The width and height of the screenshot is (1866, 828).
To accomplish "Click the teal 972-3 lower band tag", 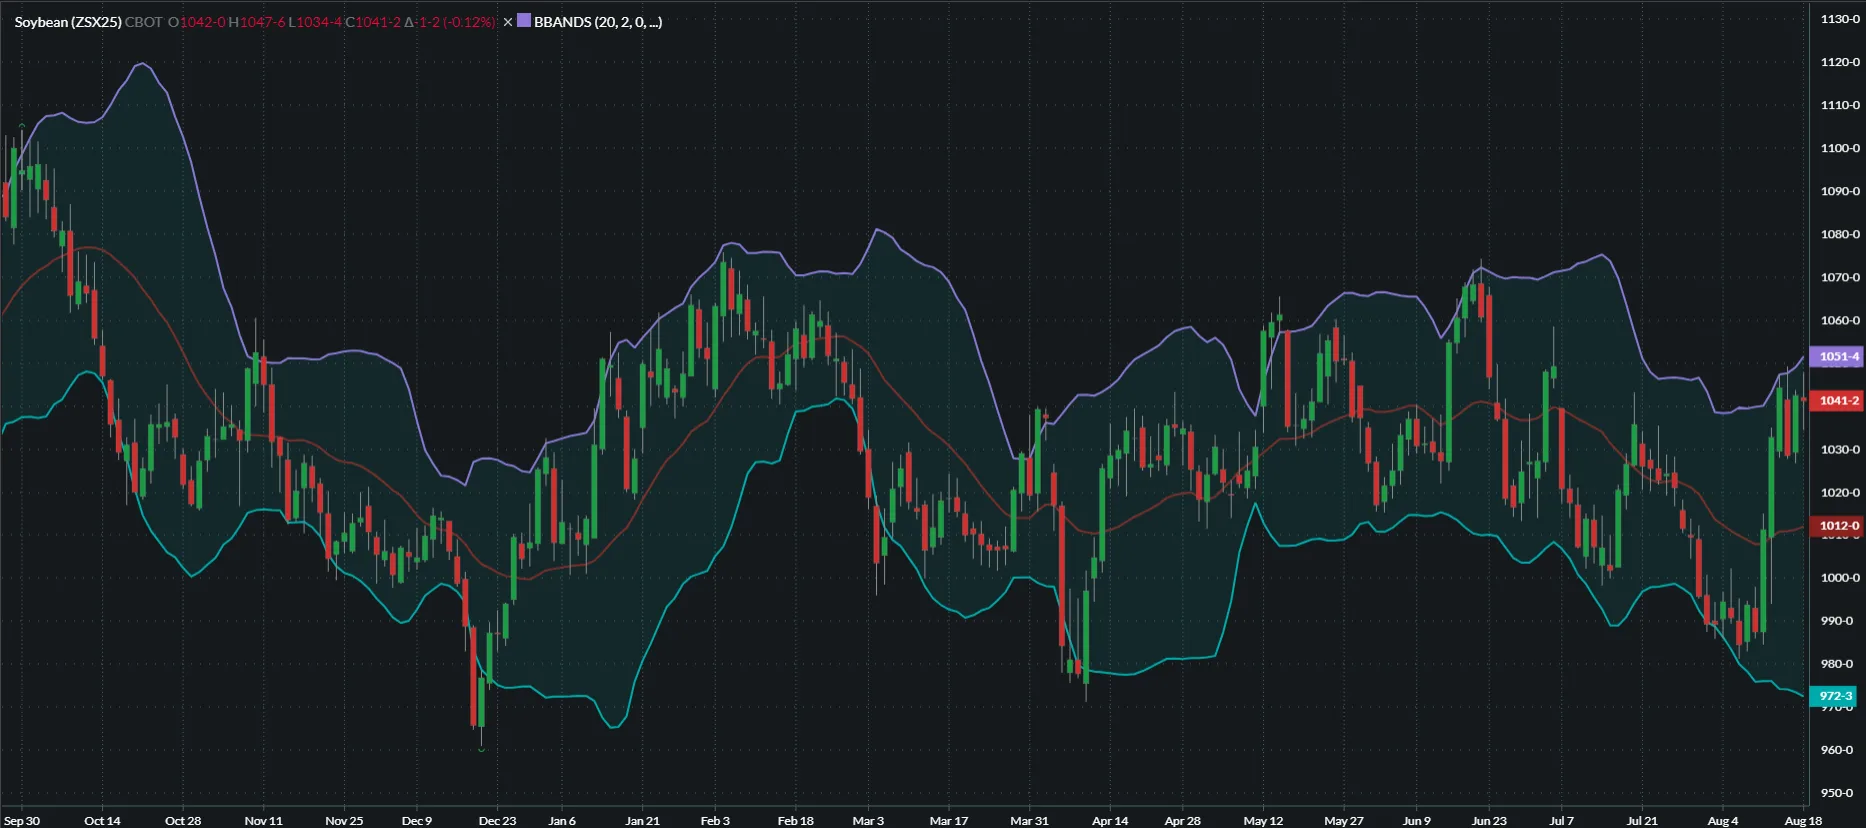I will click(x=1835, y=696).
